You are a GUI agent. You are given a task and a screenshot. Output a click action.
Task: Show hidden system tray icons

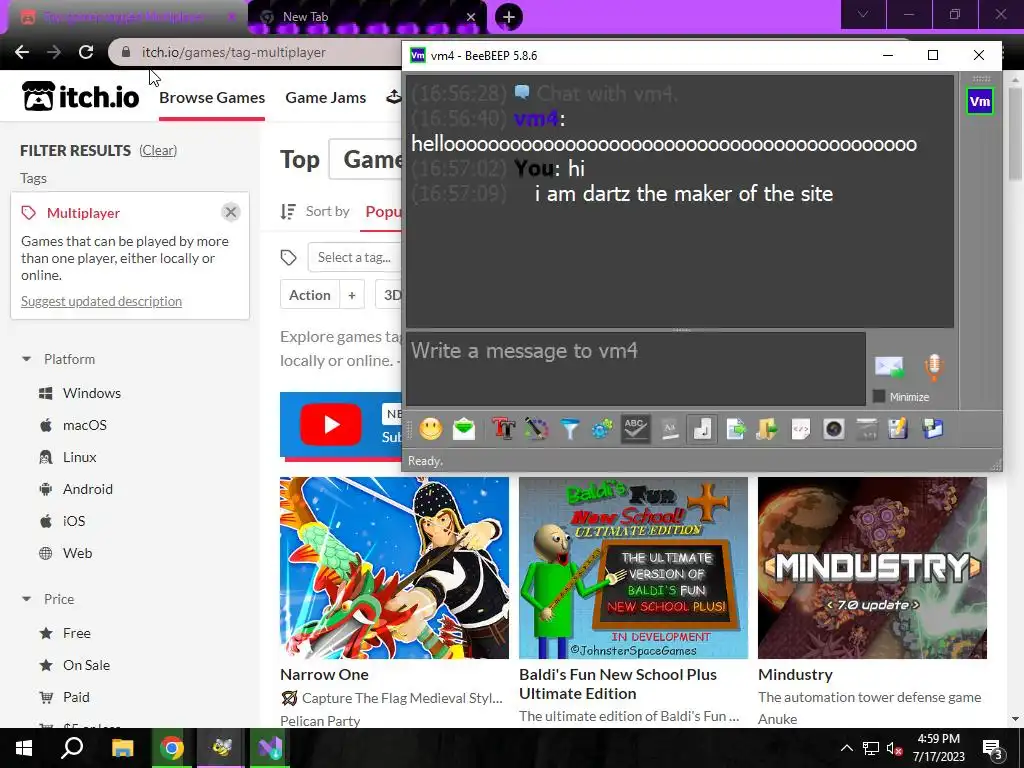click(x=846, y=748)
